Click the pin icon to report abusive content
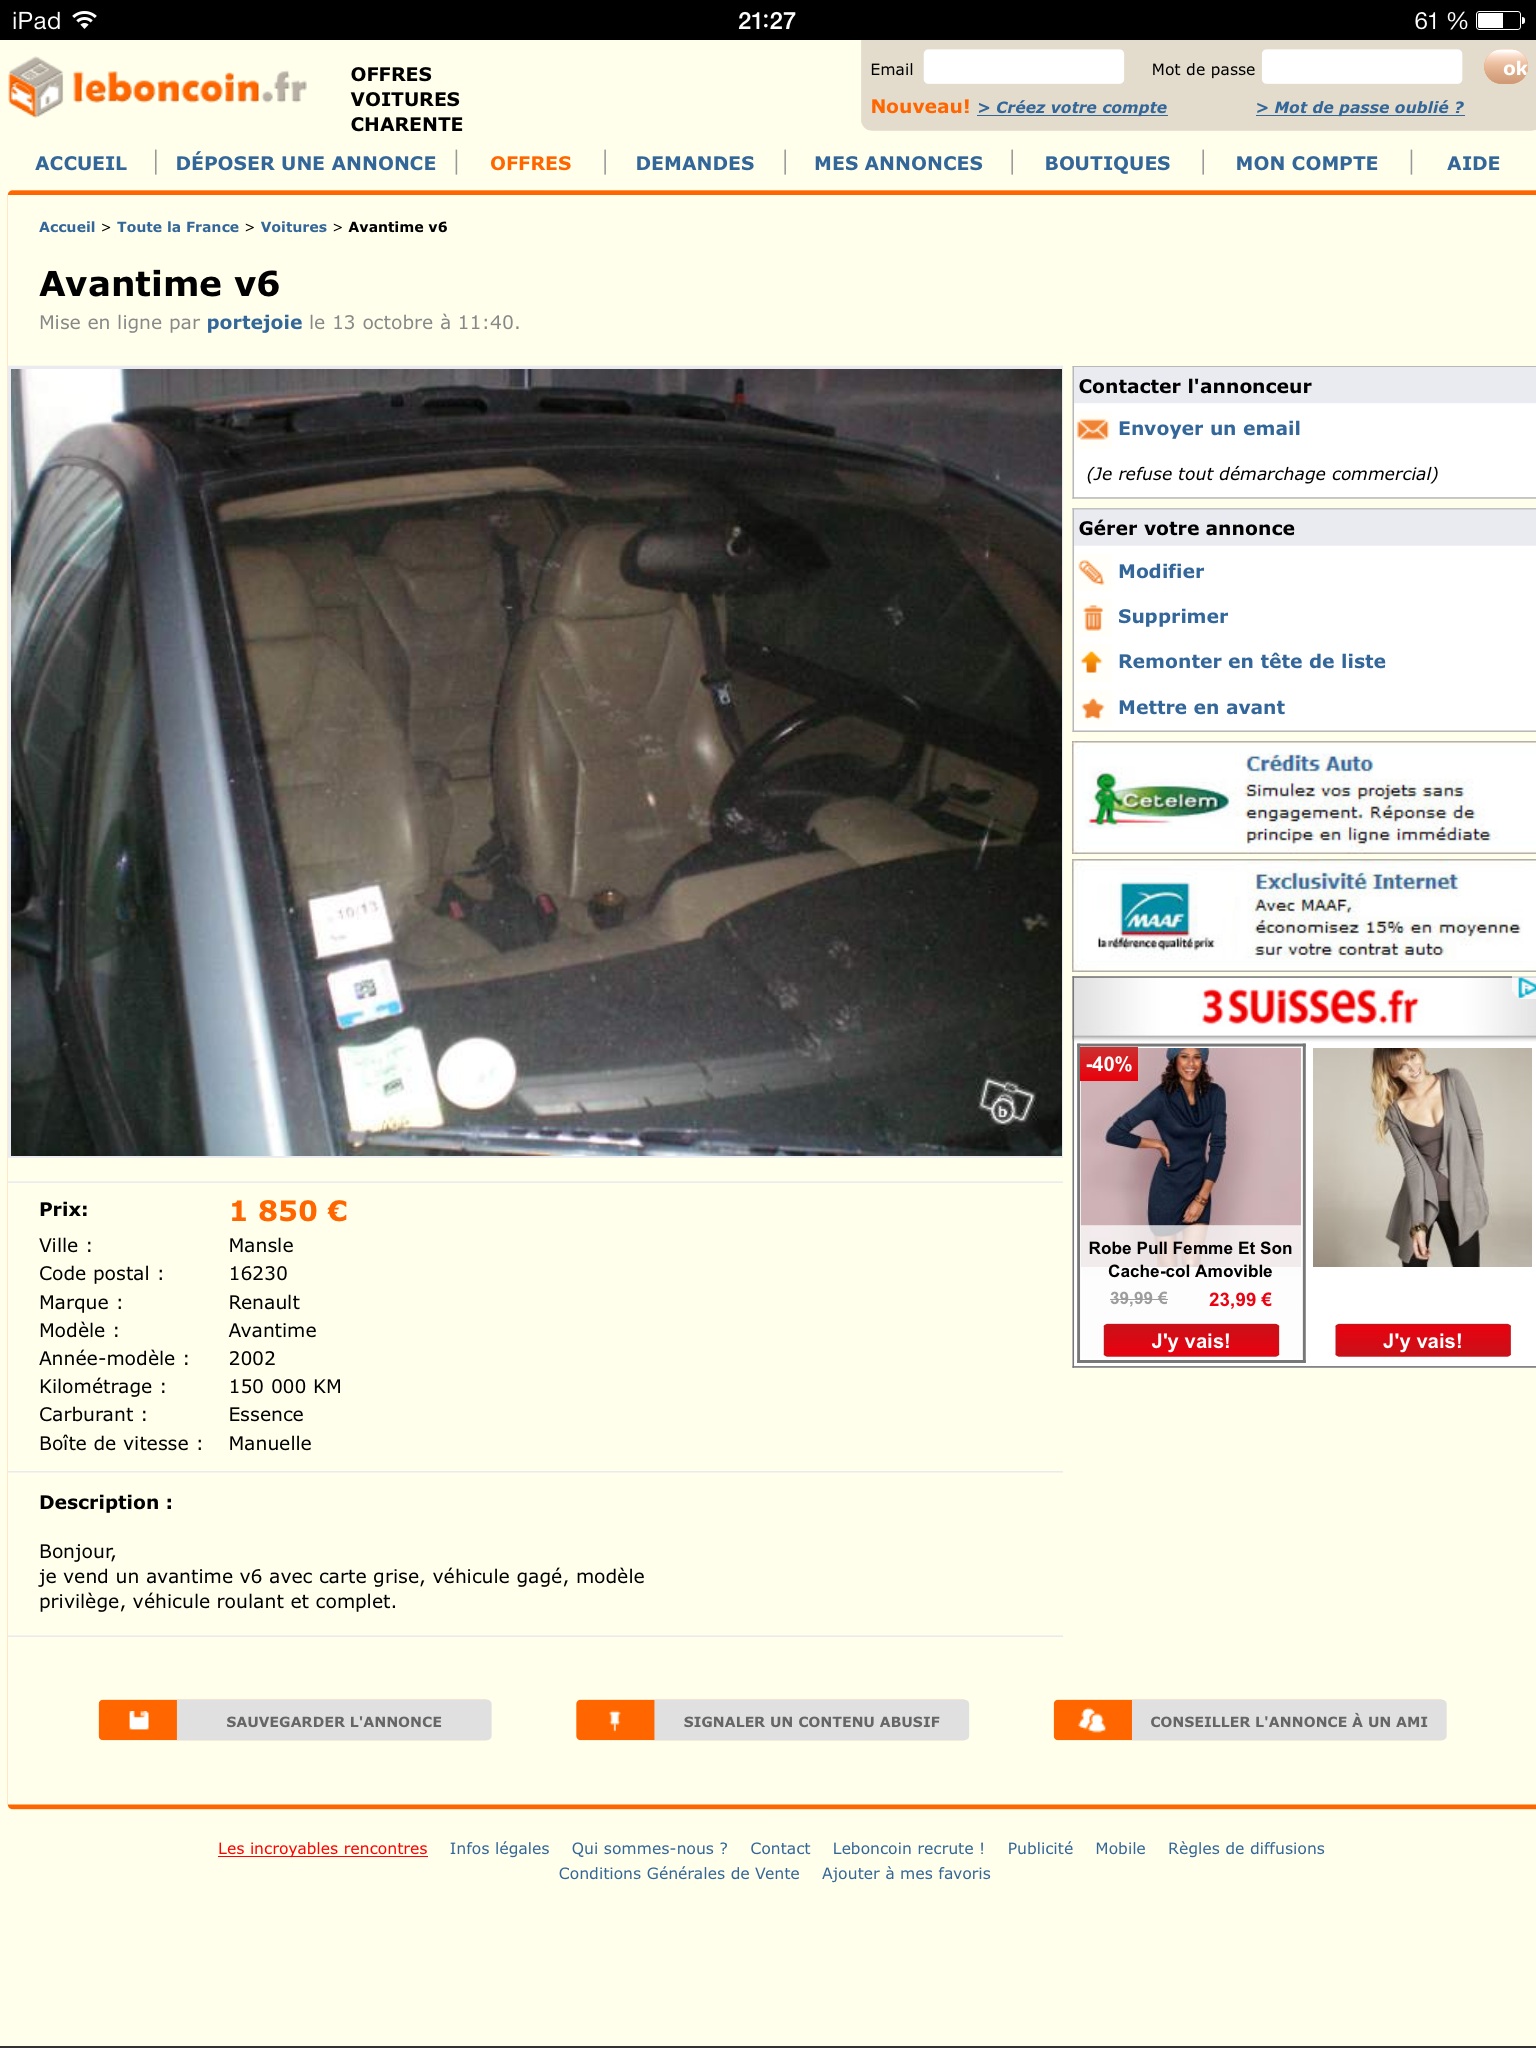Viewport: 1536px width, 2048px height. click(x=615, y=1720)
